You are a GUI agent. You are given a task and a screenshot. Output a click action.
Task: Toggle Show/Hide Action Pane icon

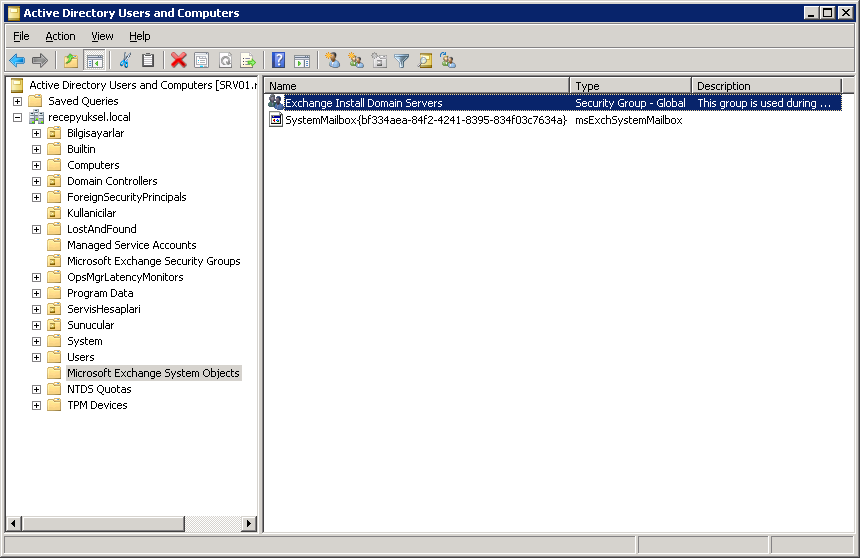[302, 60]
